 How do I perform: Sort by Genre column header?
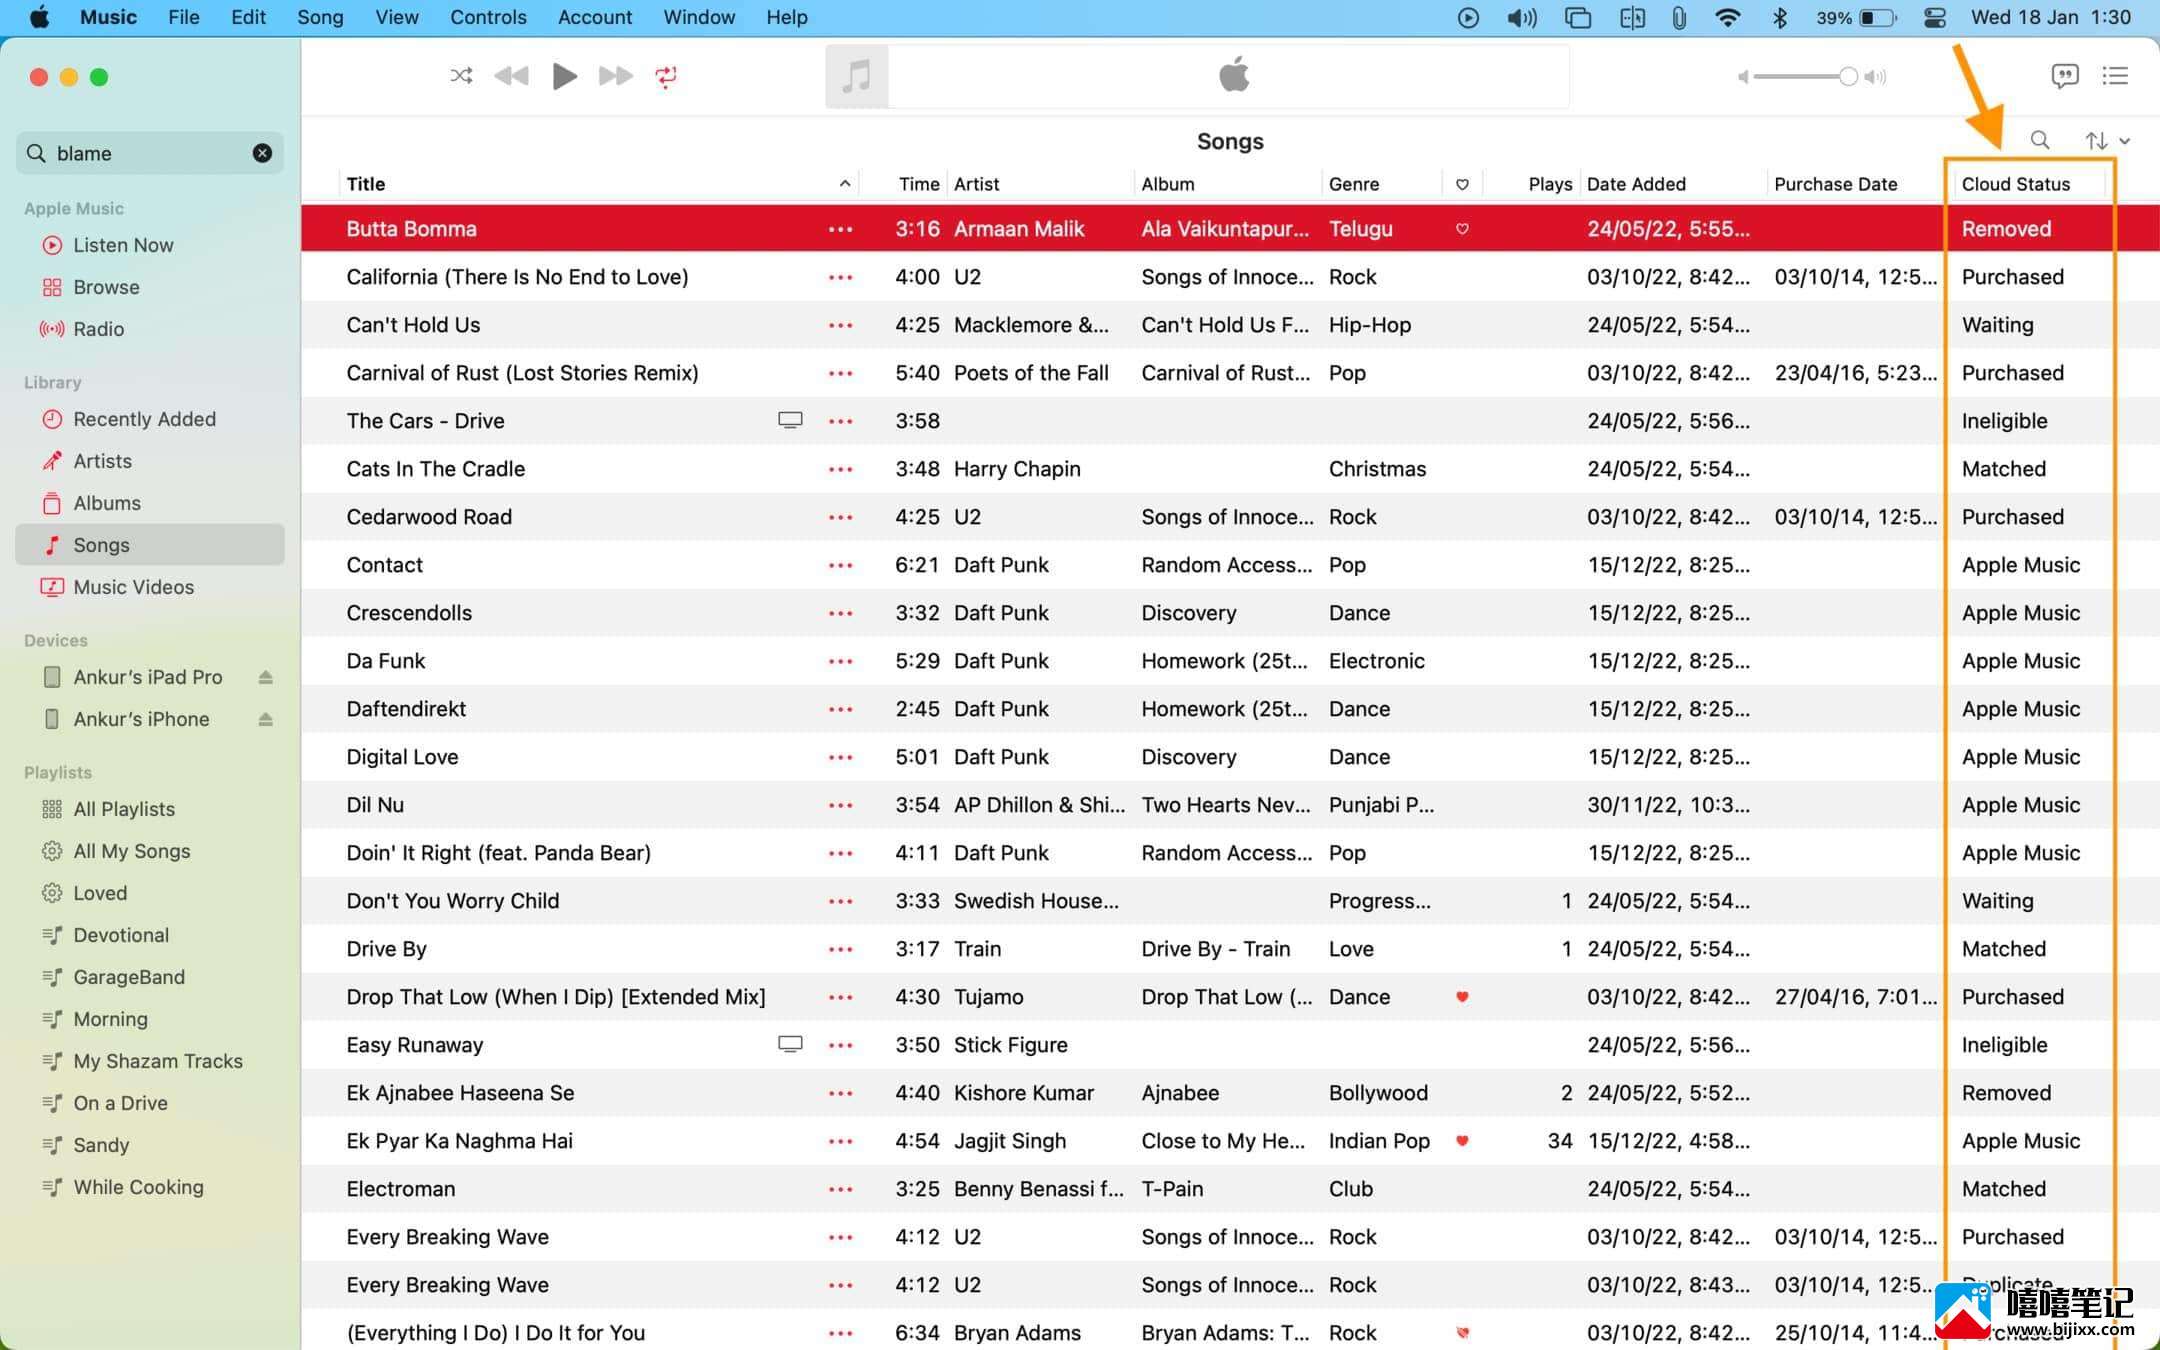pos(1382,184)
